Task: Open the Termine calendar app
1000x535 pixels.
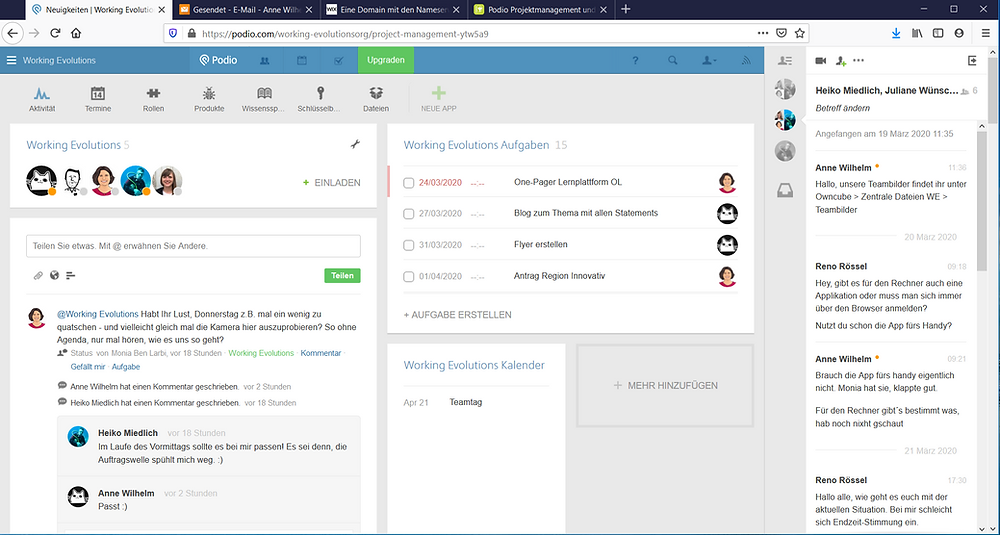Action: [98, 99]
